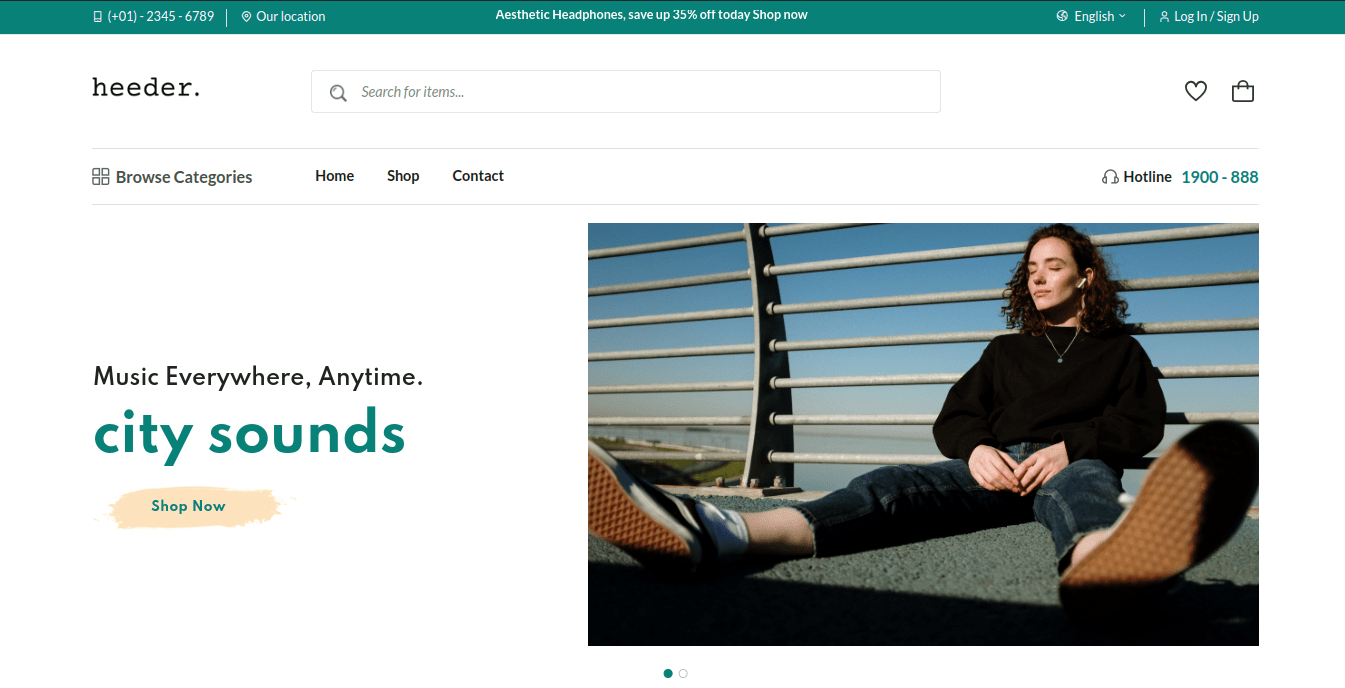Screen dimensions: 1345x688
Task: Click the magnifier search icon
Action: 338,92
